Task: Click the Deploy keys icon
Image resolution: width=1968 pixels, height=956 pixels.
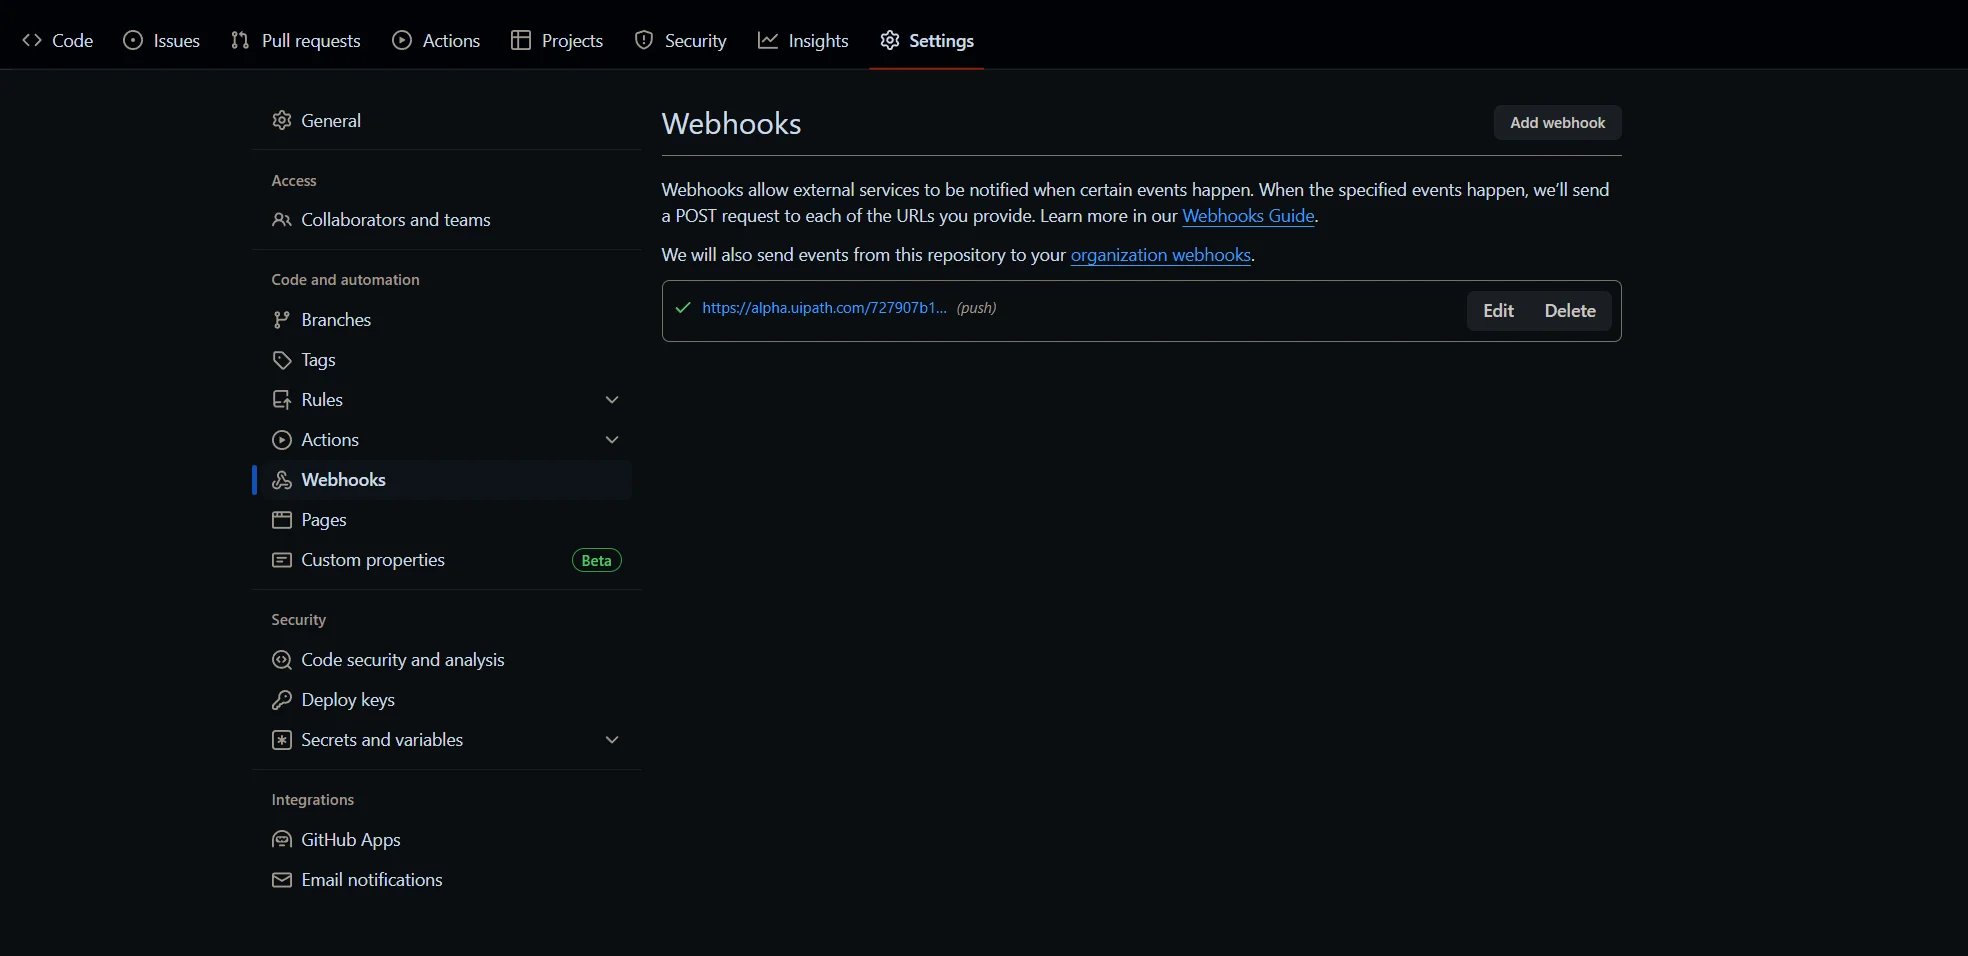Action: click(281, 700)
